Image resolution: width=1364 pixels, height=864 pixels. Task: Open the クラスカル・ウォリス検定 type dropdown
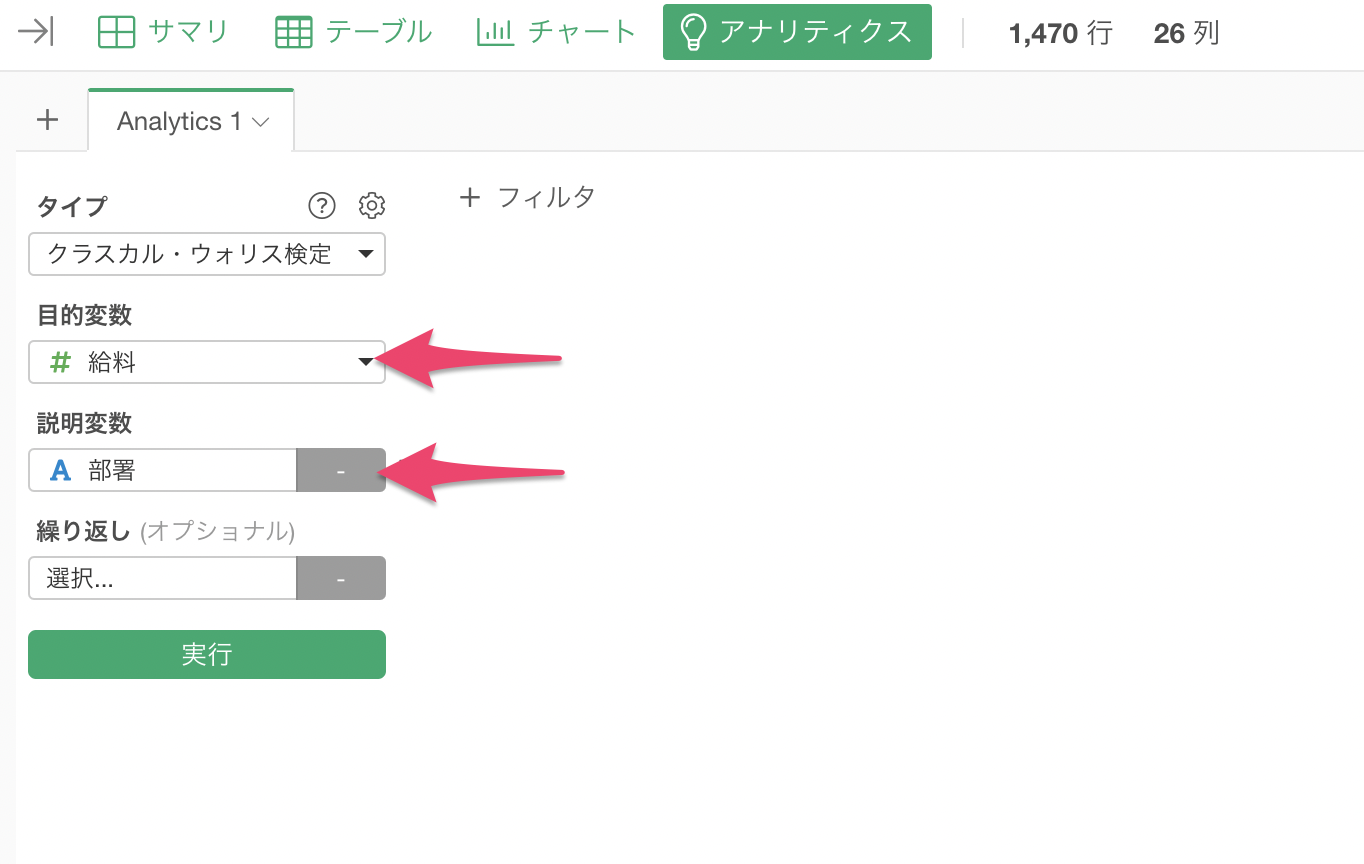207,254
